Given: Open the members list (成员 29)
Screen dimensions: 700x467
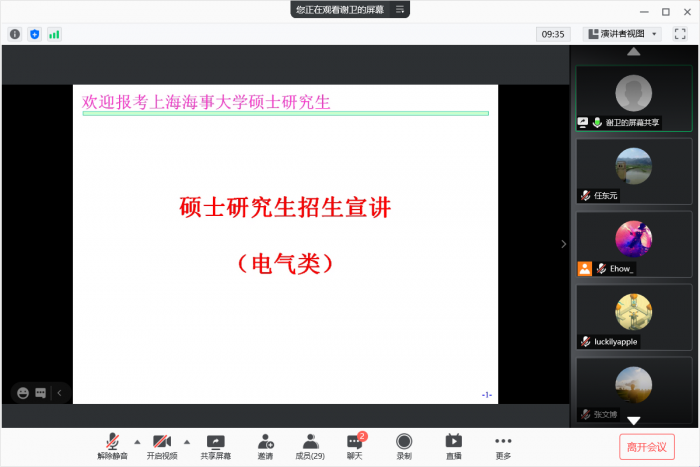Looking at the screenshot, I should [x=310, y=446].
